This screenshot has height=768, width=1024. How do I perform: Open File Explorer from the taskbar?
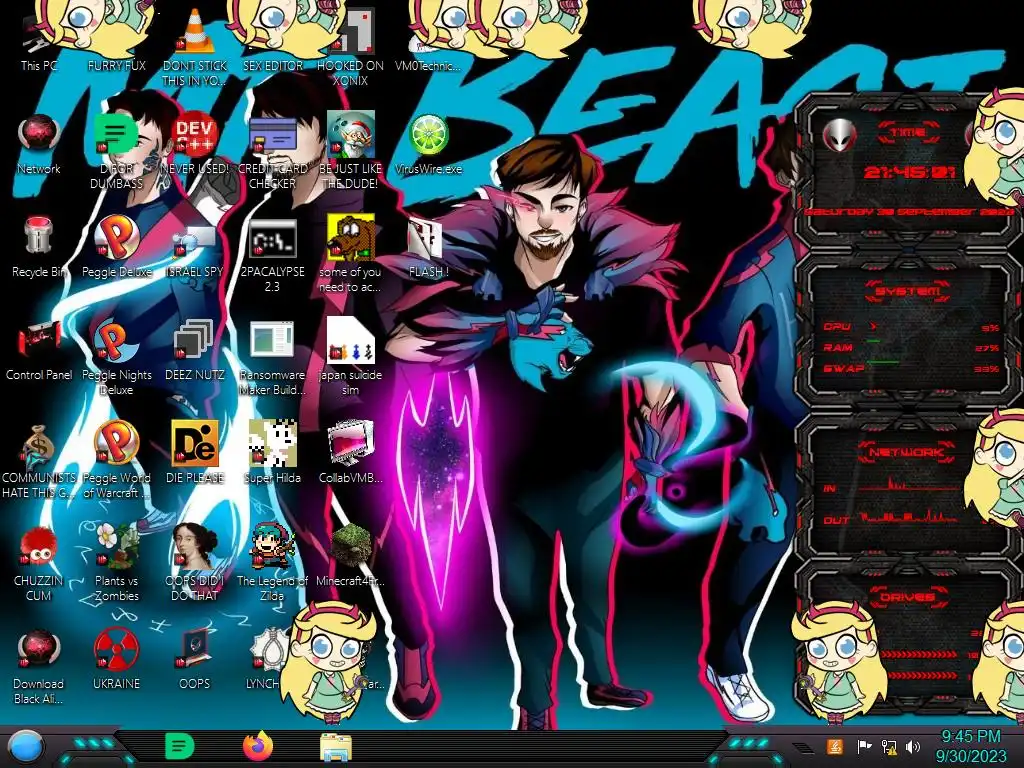(x=336, y=748)
